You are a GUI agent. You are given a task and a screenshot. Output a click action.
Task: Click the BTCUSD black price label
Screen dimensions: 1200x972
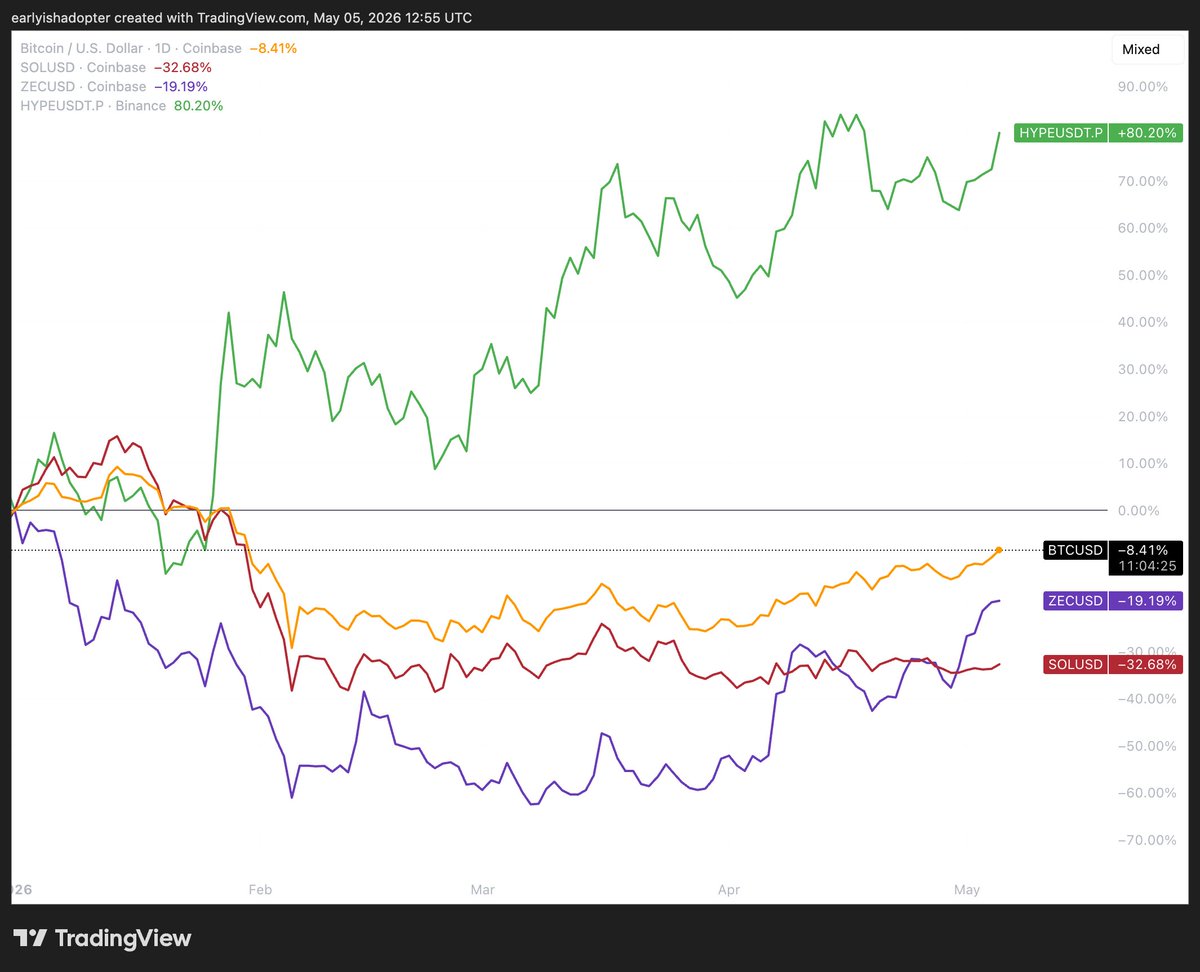point(1076,550)
